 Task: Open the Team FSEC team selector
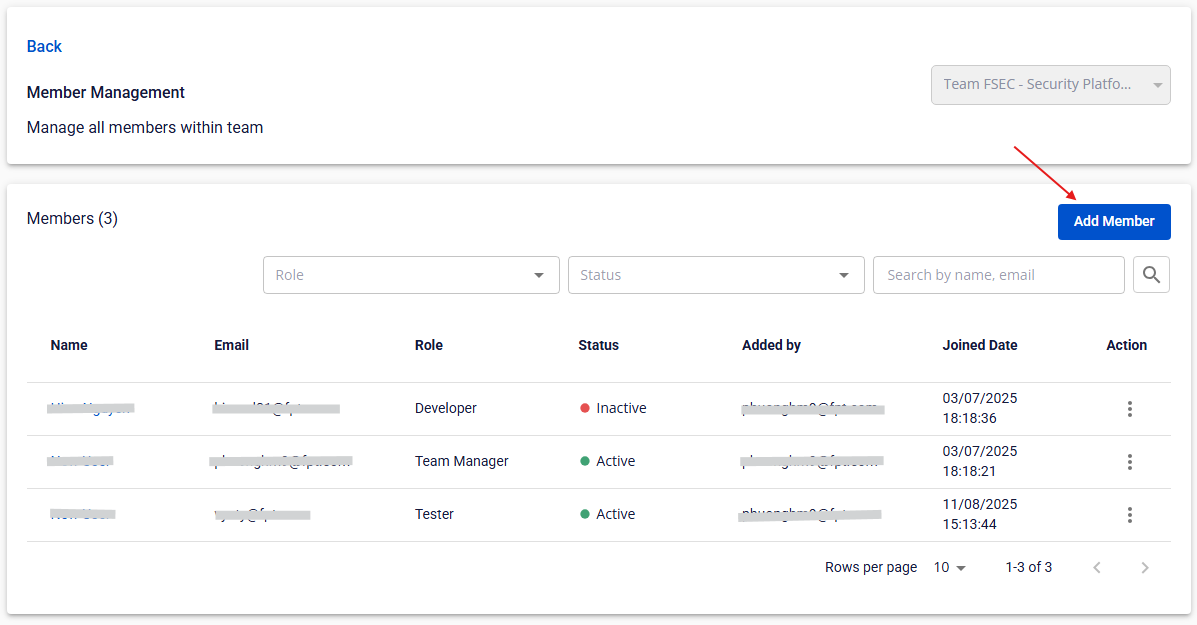(1050, 85)
